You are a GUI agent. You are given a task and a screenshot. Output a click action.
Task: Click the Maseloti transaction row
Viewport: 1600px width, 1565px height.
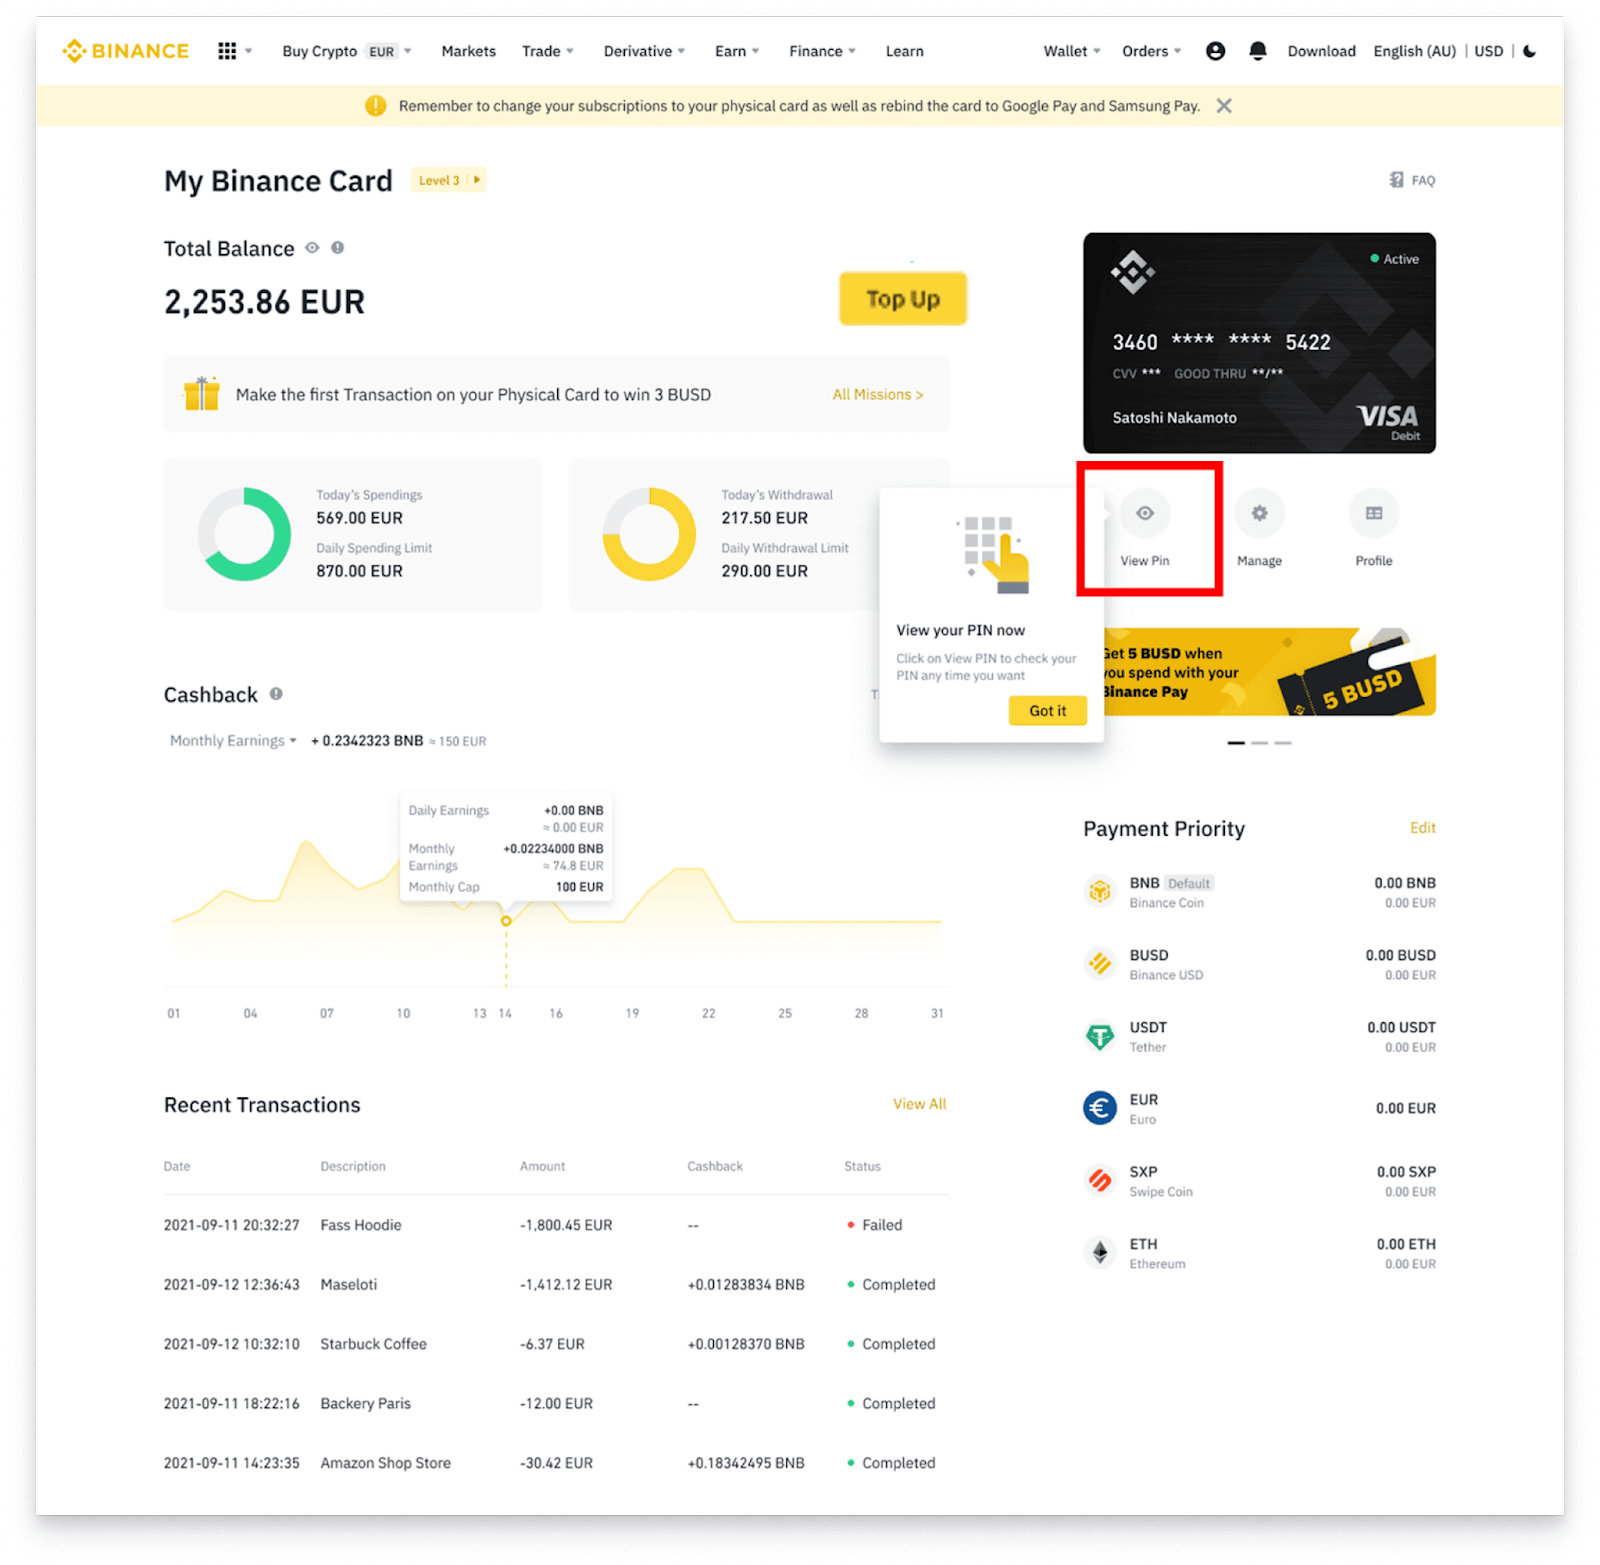(556, 1285)
